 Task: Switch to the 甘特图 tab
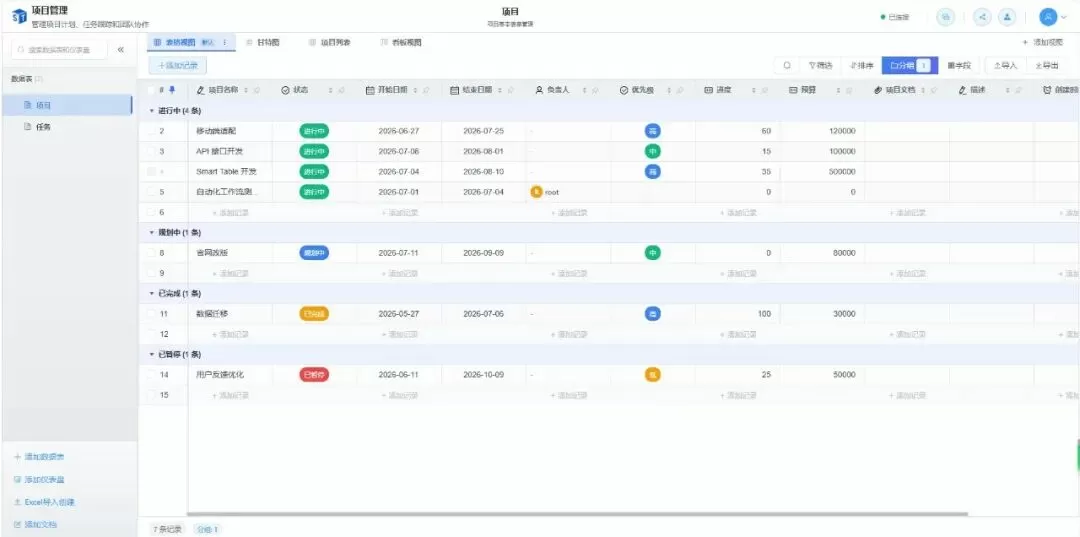click(263, 43)
